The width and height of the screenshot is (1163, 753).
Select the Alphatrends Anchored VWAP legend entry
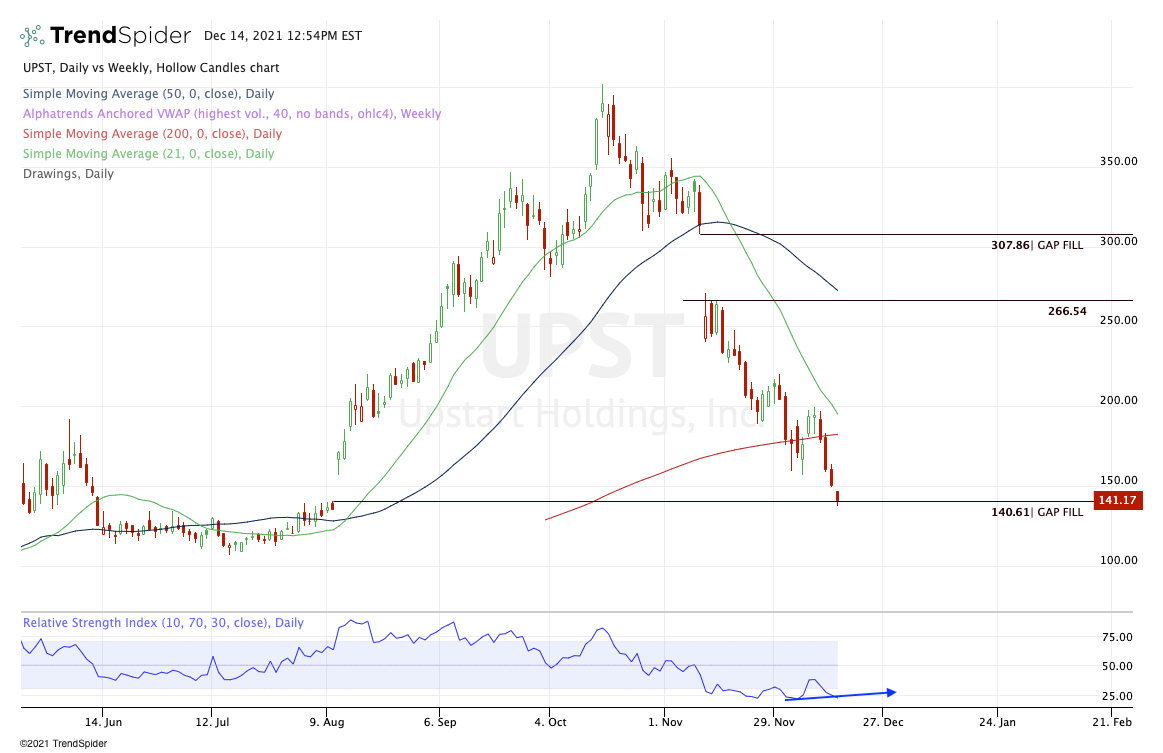[232, 114]
